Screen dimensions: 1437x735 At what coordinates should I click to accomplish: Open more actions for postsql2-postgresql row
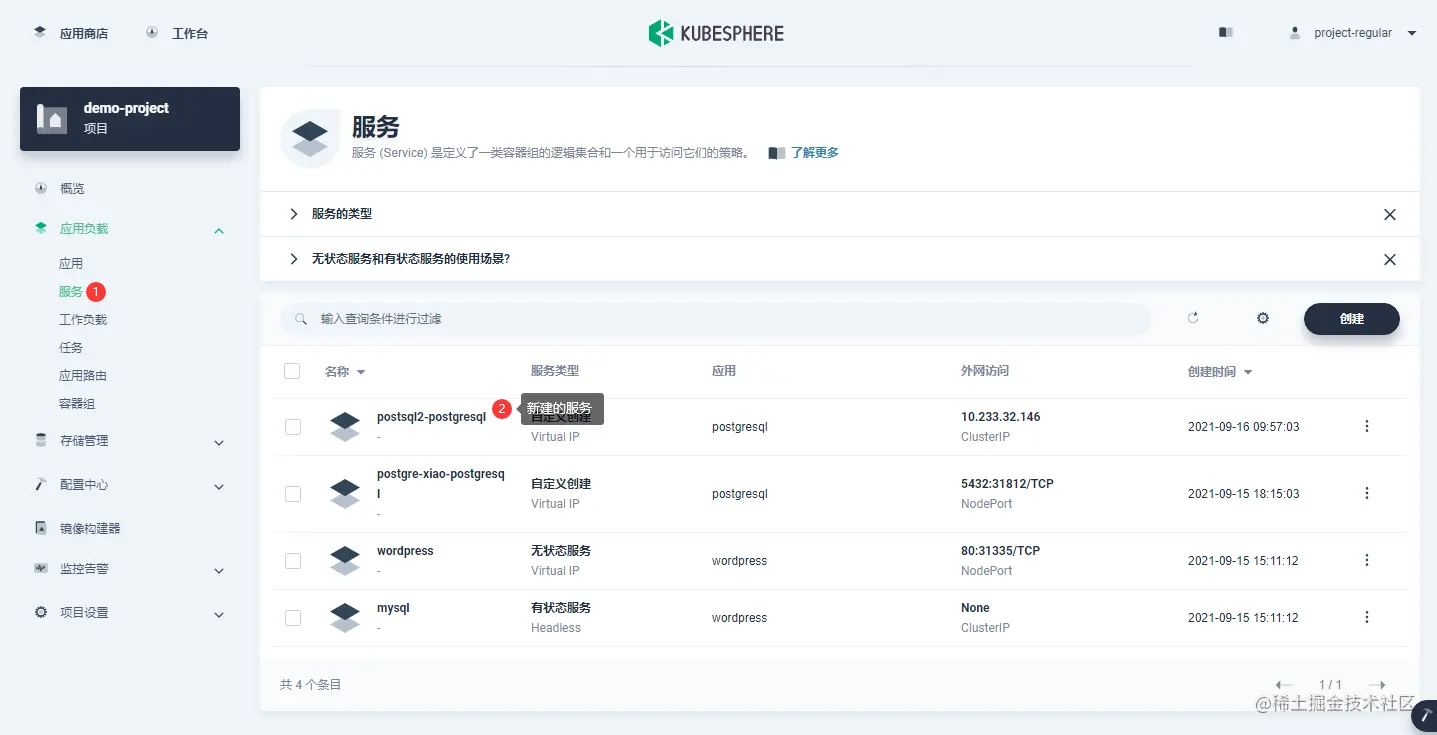pos(1367,426)
